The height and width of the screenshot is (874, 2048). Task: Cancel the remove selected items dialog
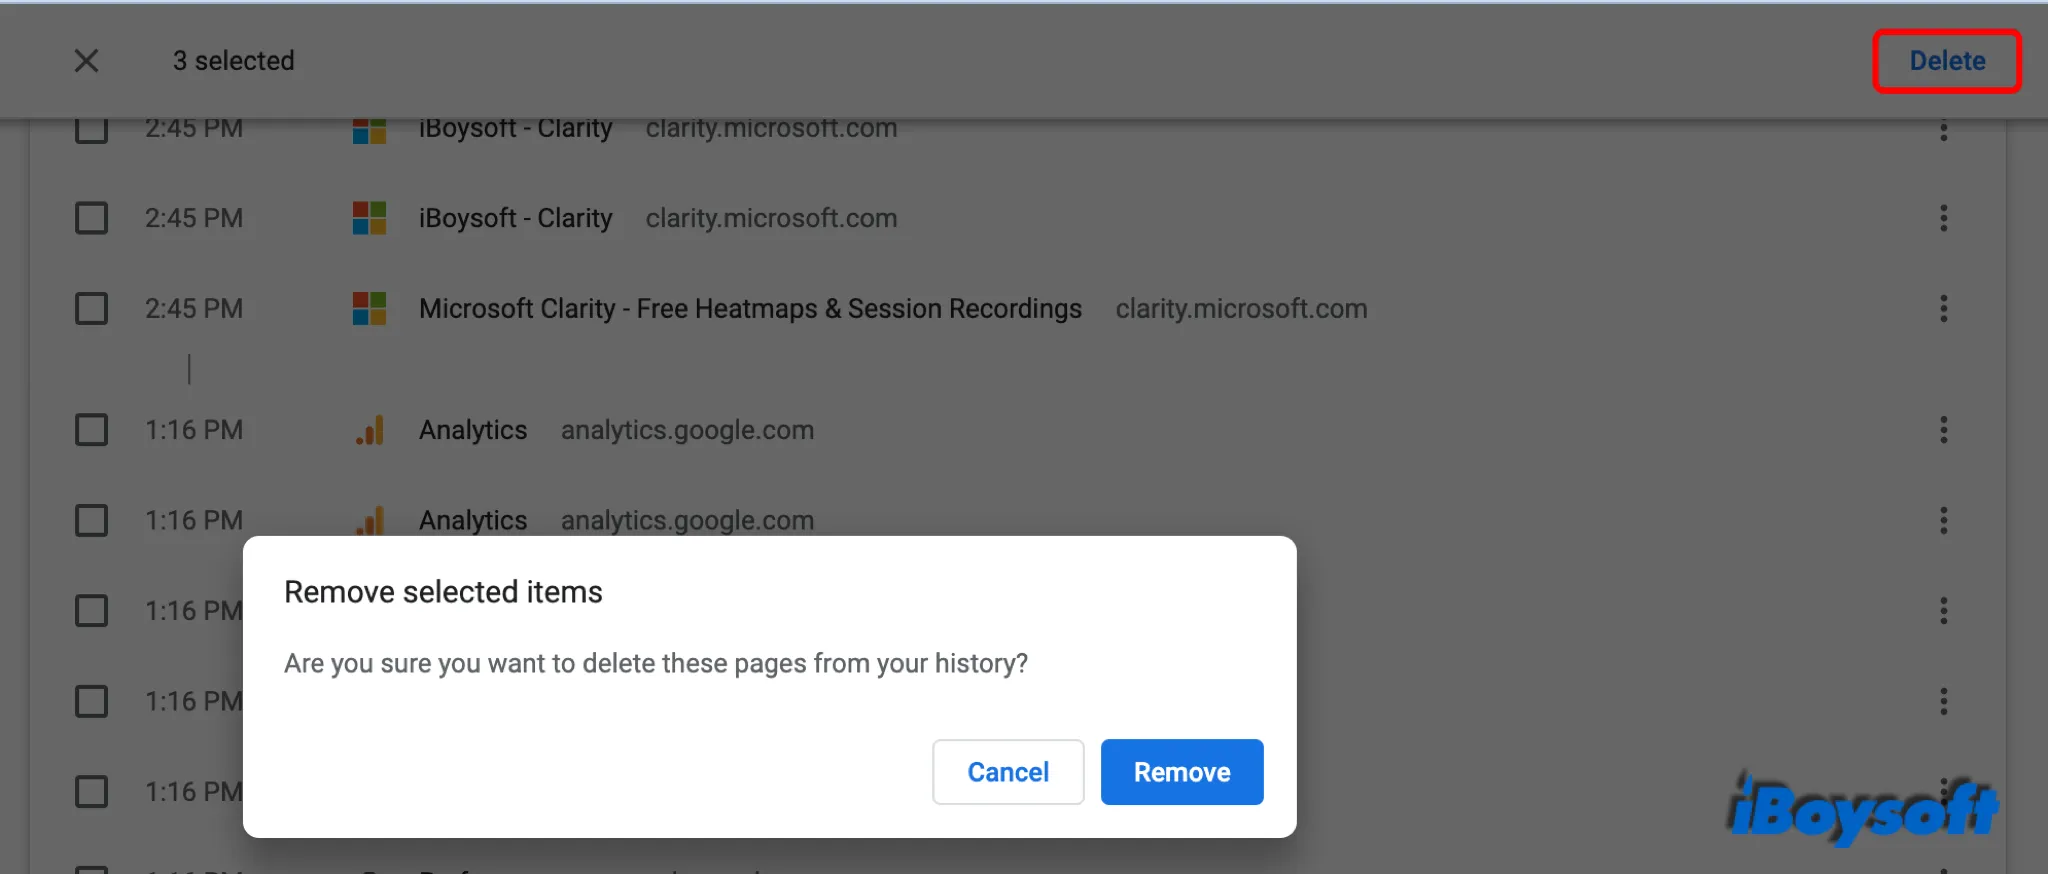click(x=1008, y=772)
